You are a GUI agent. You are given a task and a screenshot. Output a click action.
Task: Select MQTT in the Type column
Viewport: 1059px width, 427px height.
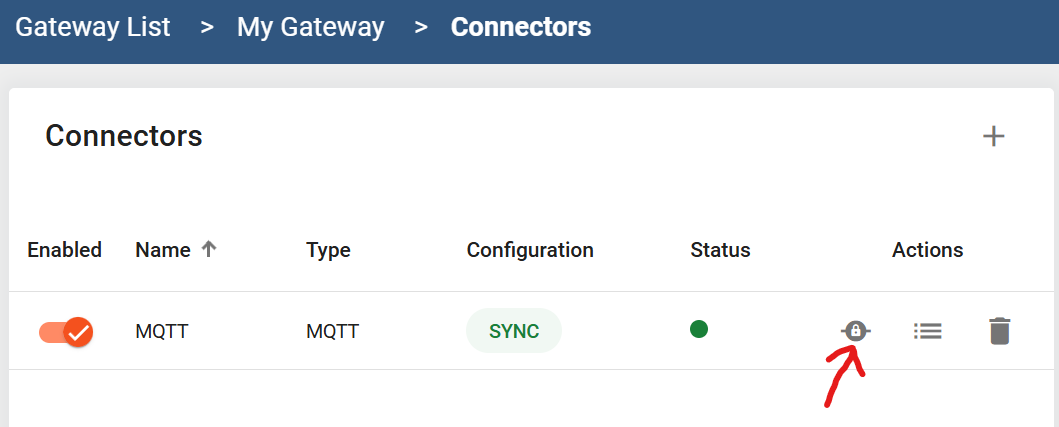[x=332, y=332]
